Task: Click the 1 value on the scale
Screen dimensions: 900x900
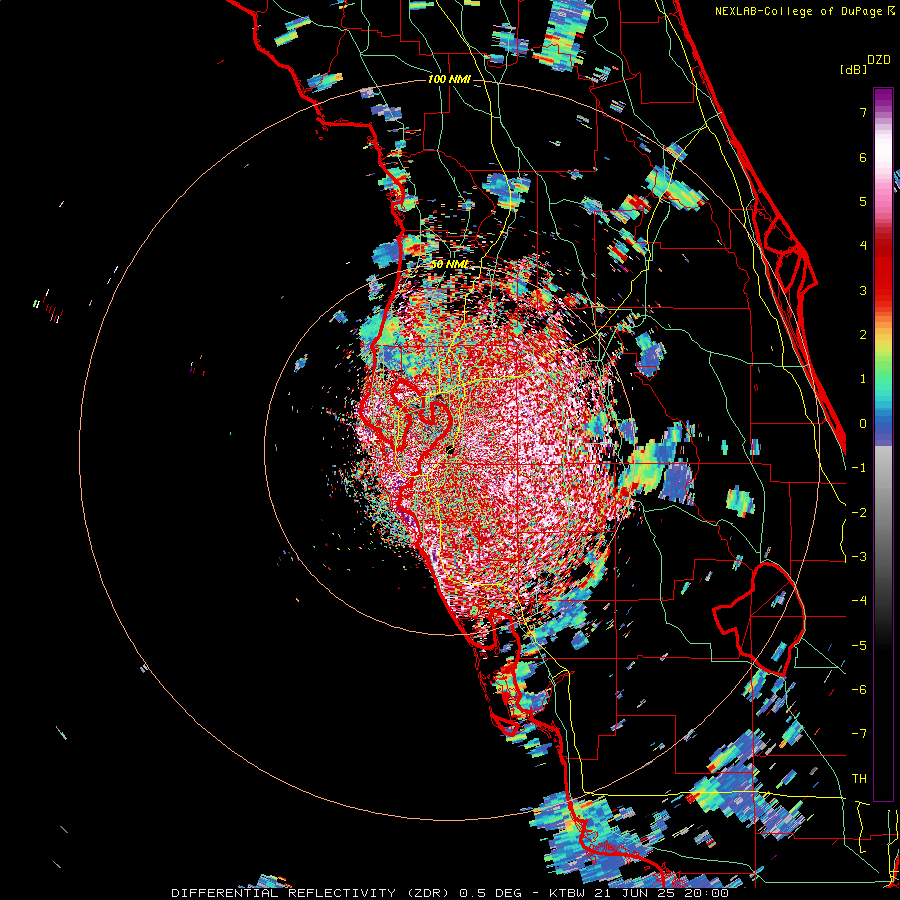Action: click(x=863, y=379)
